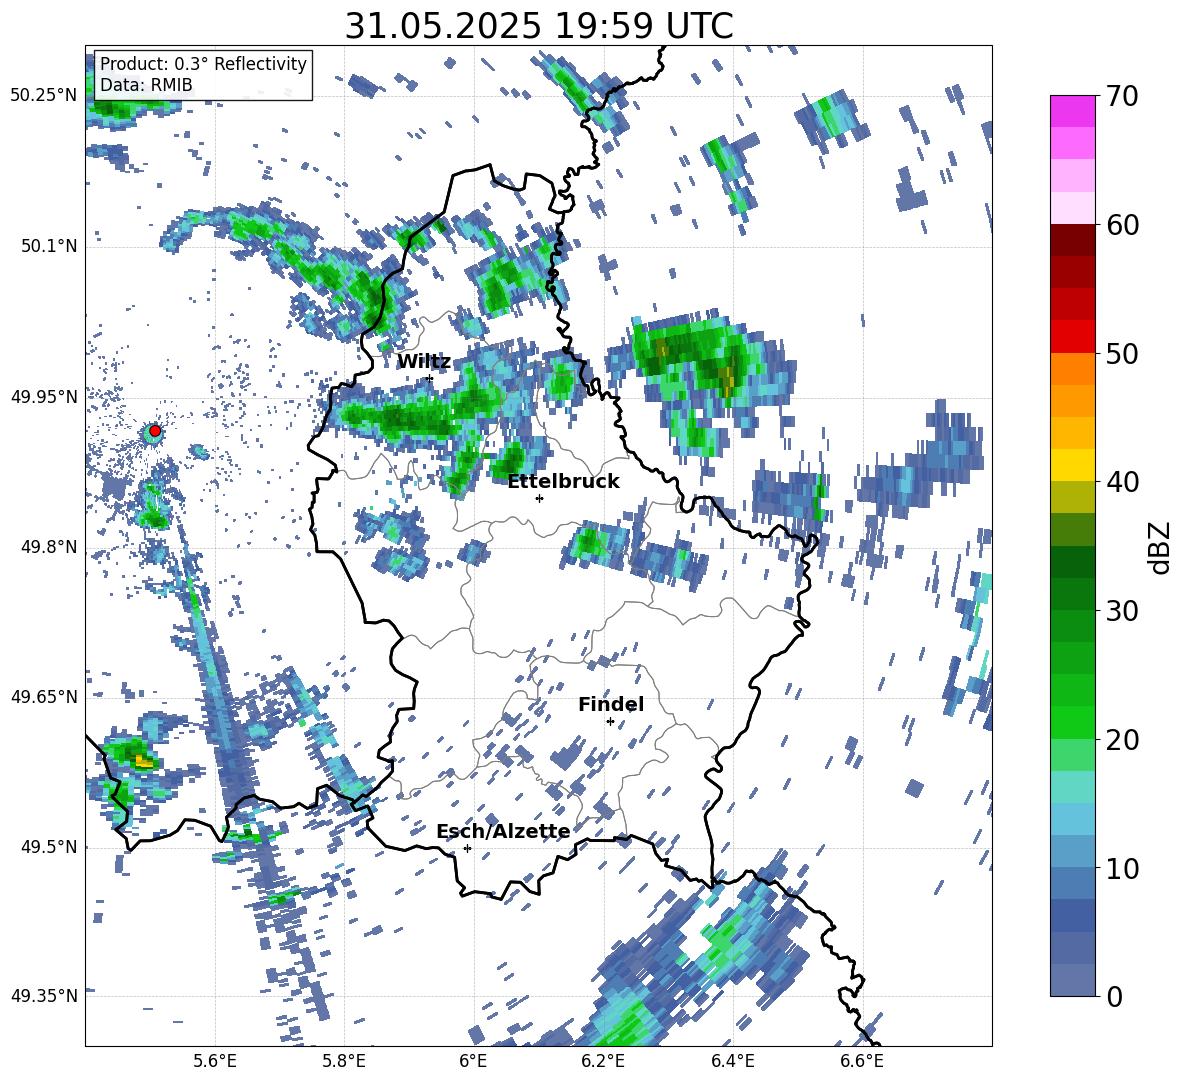
Task: Click the 10 value on the colorbar
Action: click(1121, 868)
